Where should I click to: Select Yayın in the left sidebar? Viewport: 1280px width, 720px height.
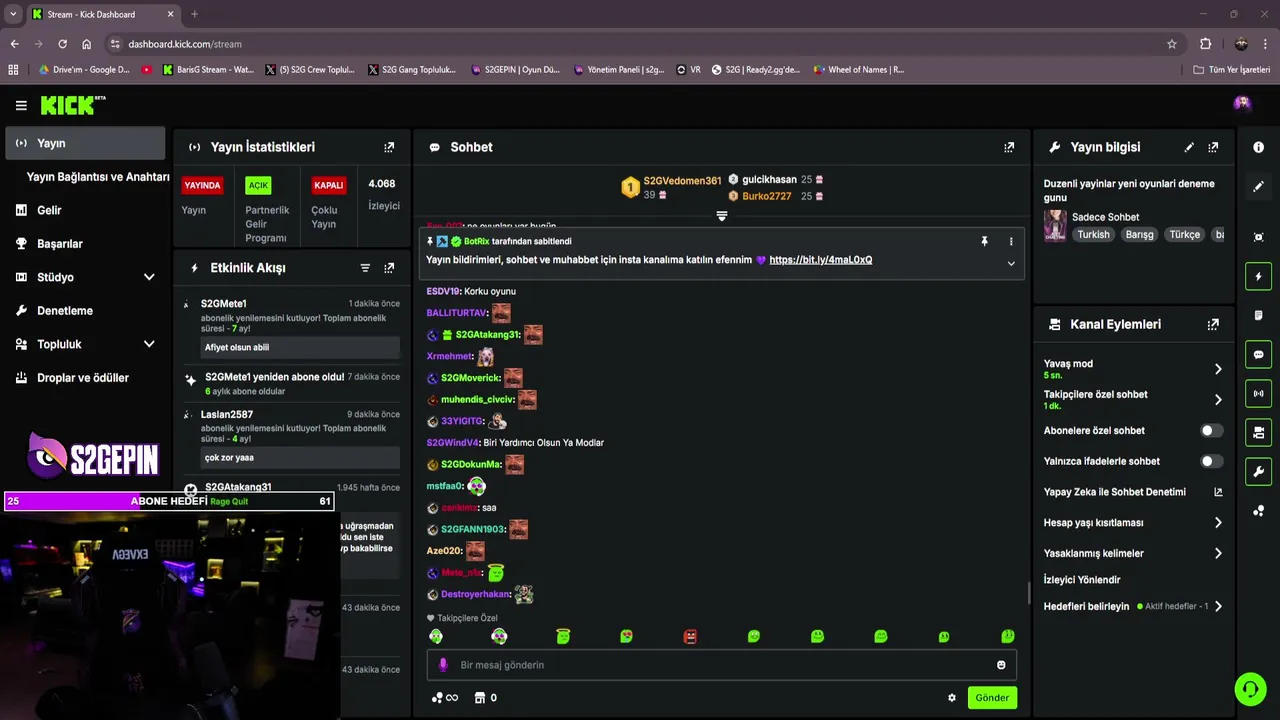[86, 143]
